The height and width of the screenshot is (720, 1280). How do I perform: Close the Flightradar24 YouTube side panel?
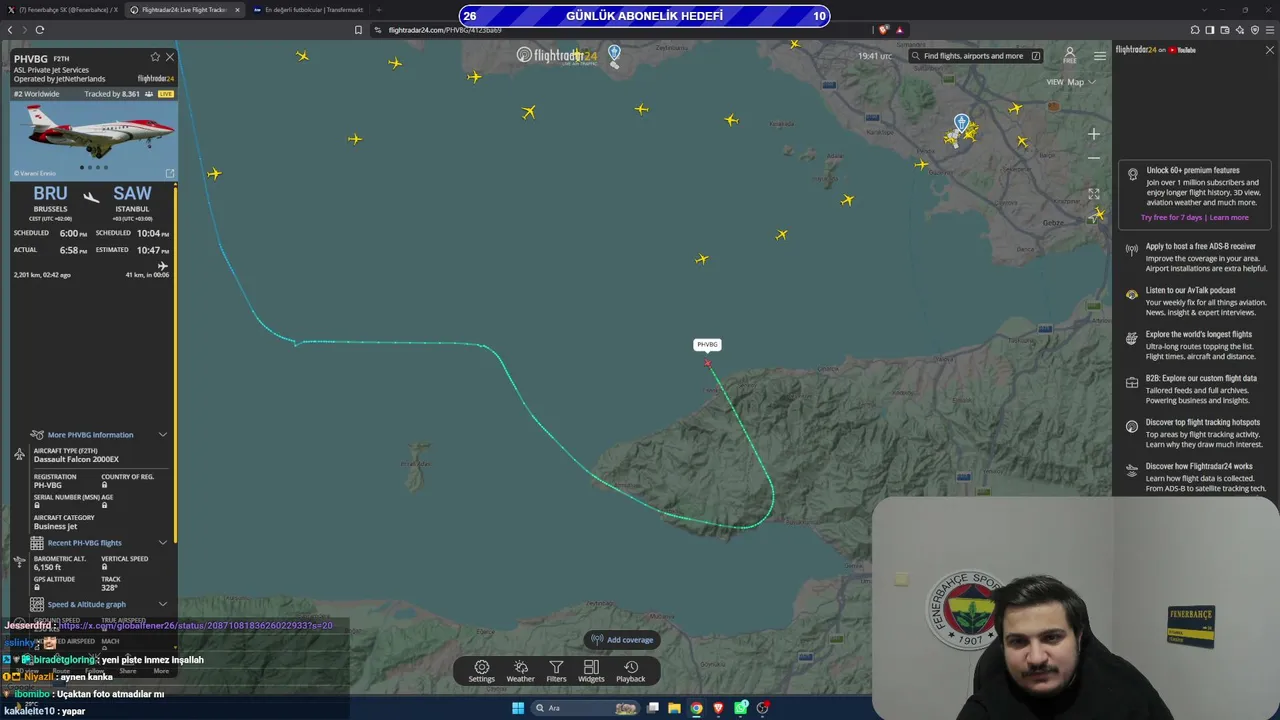tap(1270, 50)
